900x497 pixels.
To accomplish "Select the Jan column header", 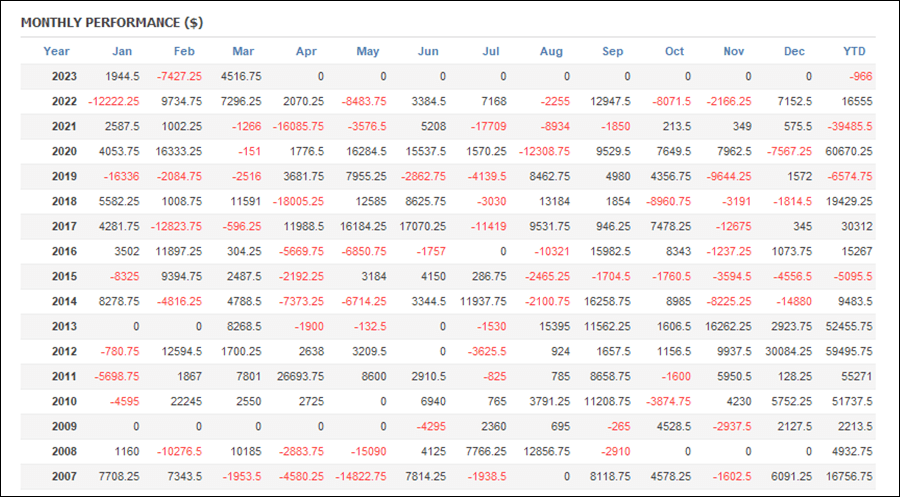I will tap(122, 51).
